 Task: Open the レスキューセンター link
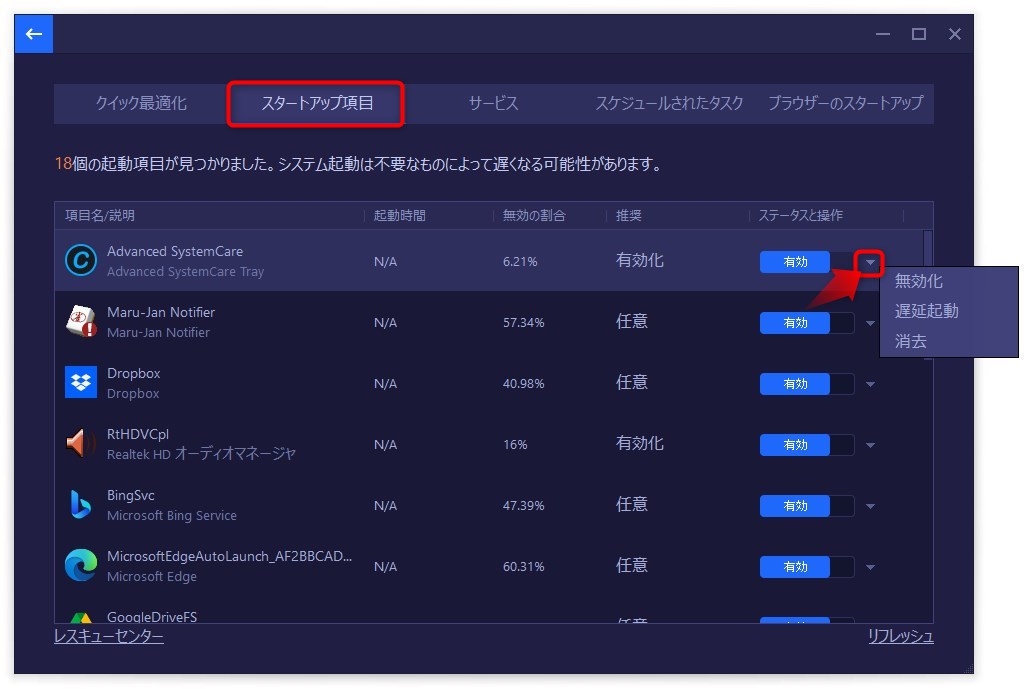tap(109, 636)
